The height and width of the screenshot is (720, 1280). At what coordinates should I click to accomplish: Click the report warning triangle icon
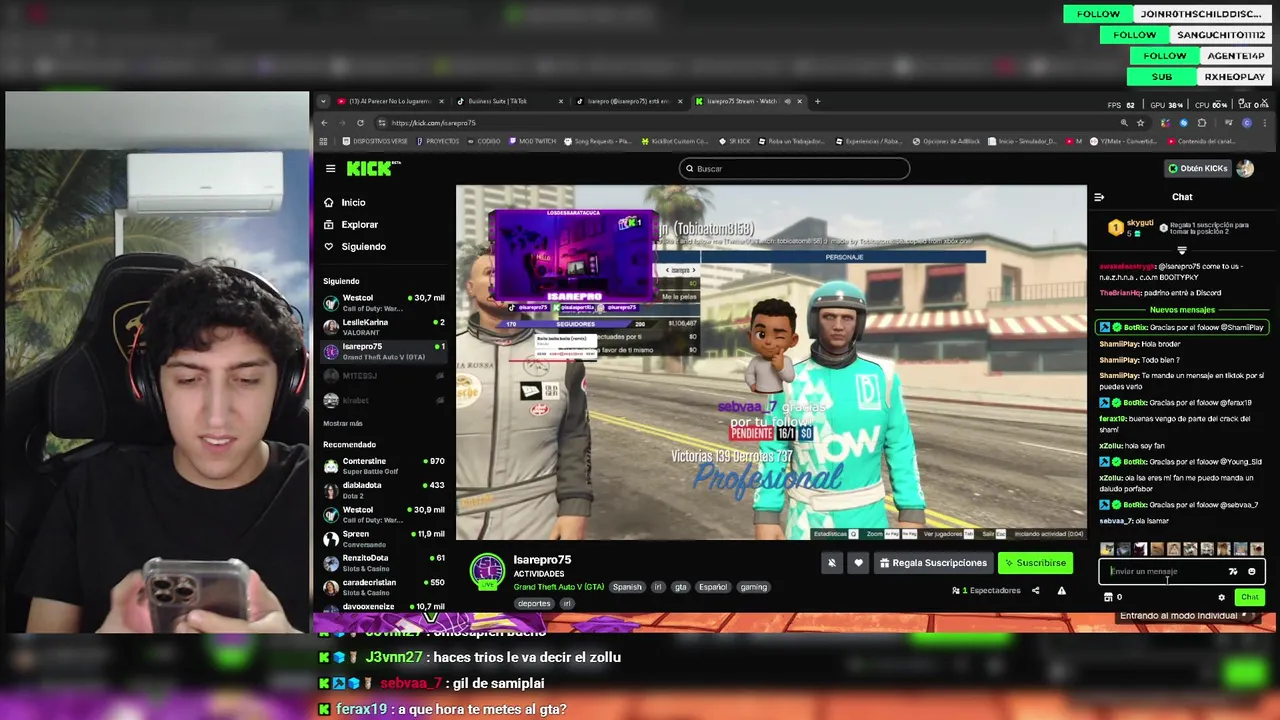pyautogui.click(x=1061, y=590)
